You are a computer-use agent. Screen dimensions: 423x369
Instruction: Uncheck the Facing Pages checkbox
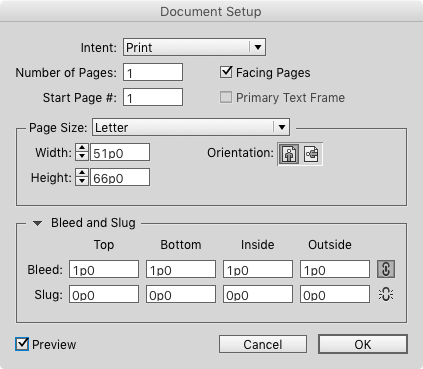[x=226, y=72]
